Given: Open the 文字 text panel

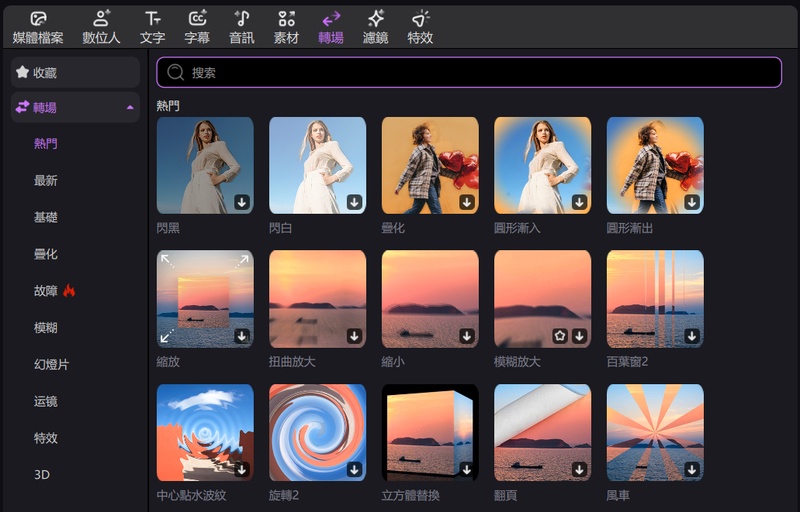Looking at the screenshot, I should tap(152, 27).
